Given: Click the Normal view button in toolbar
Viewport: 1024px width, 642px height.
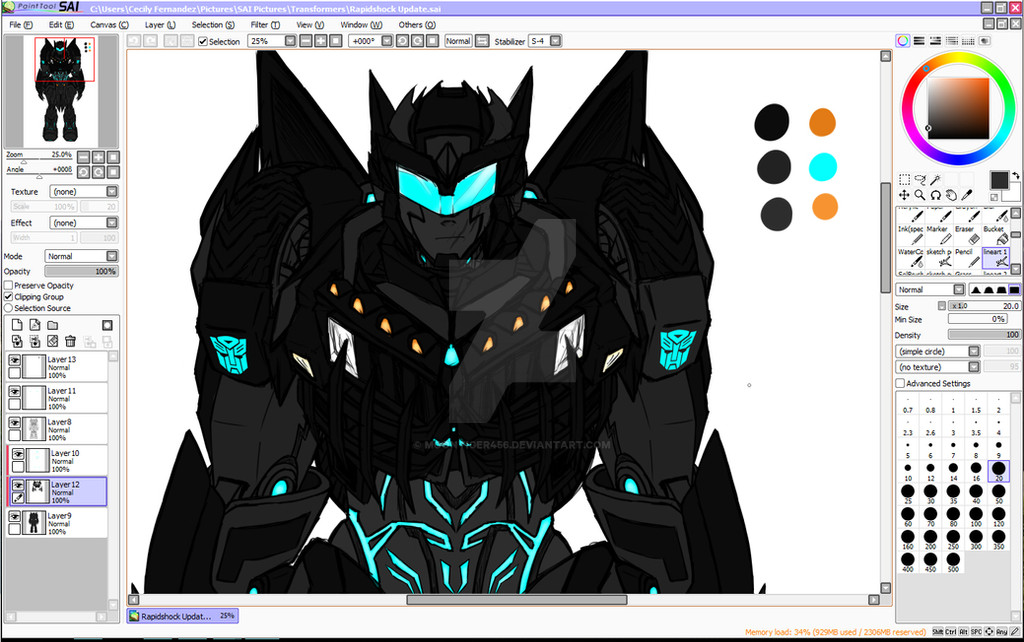Looking at the screenshot, I should pos(458,40).
